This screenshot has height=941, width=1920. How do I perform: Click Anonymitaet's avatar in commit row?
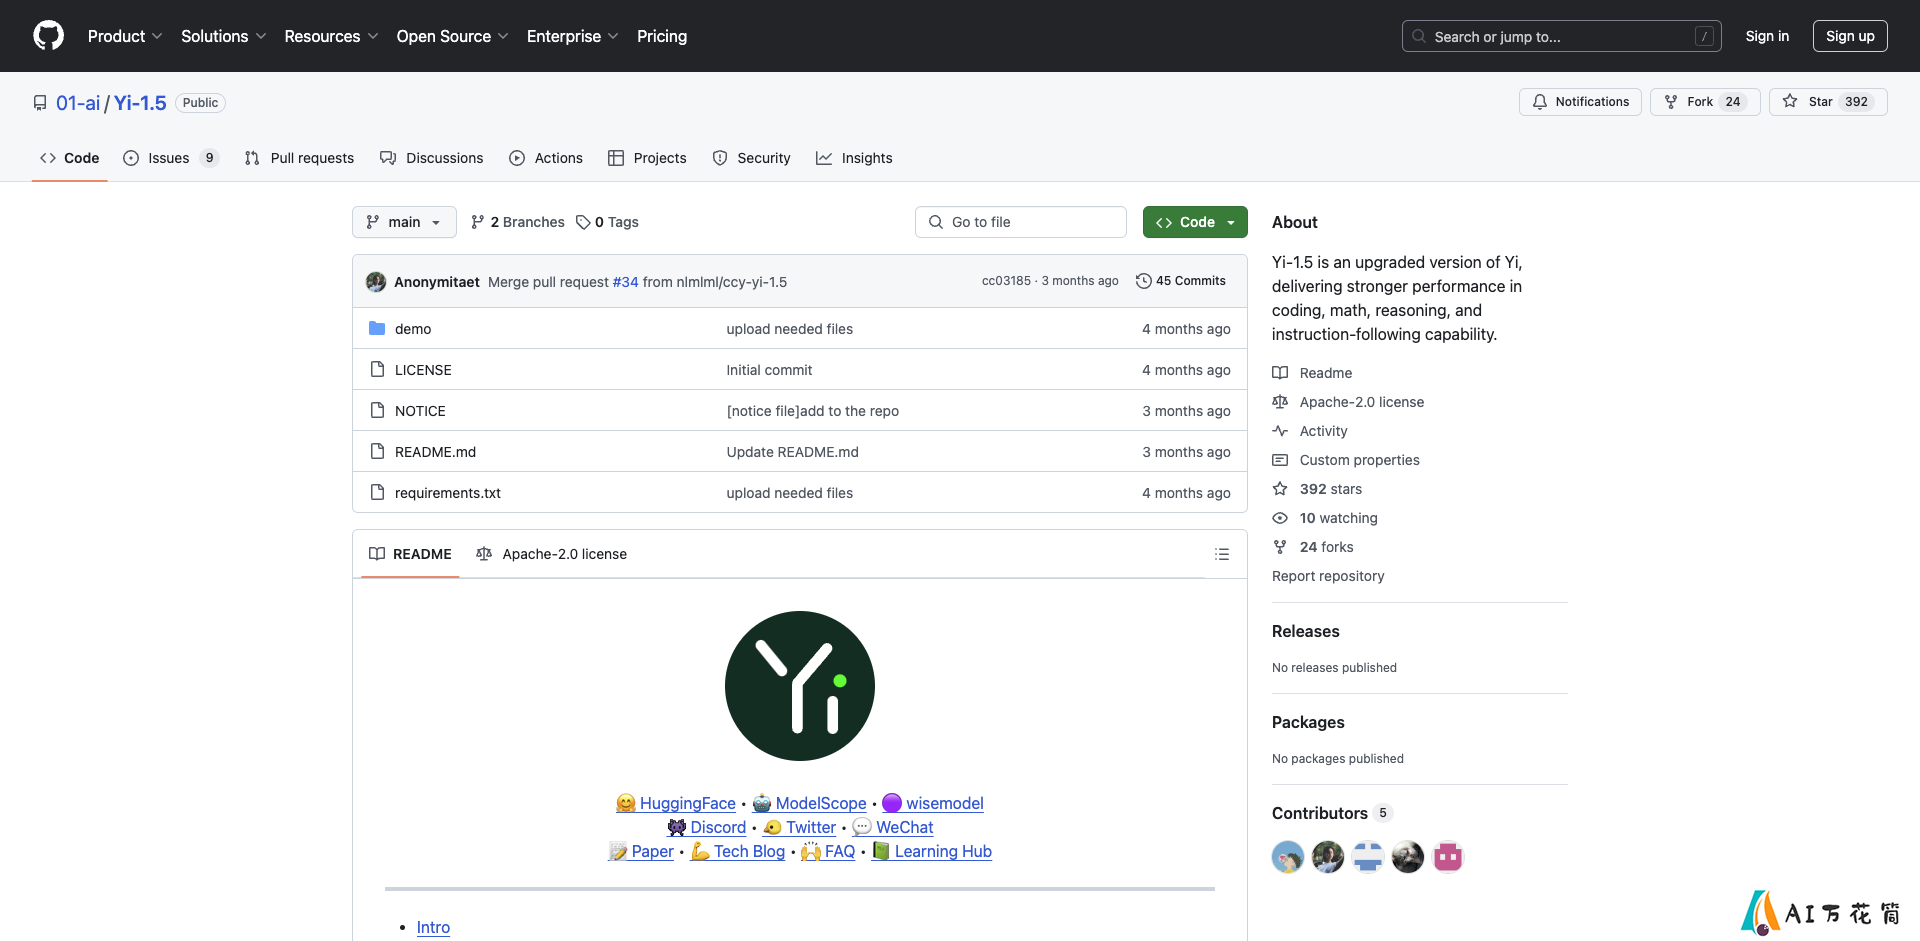[376, 282]
